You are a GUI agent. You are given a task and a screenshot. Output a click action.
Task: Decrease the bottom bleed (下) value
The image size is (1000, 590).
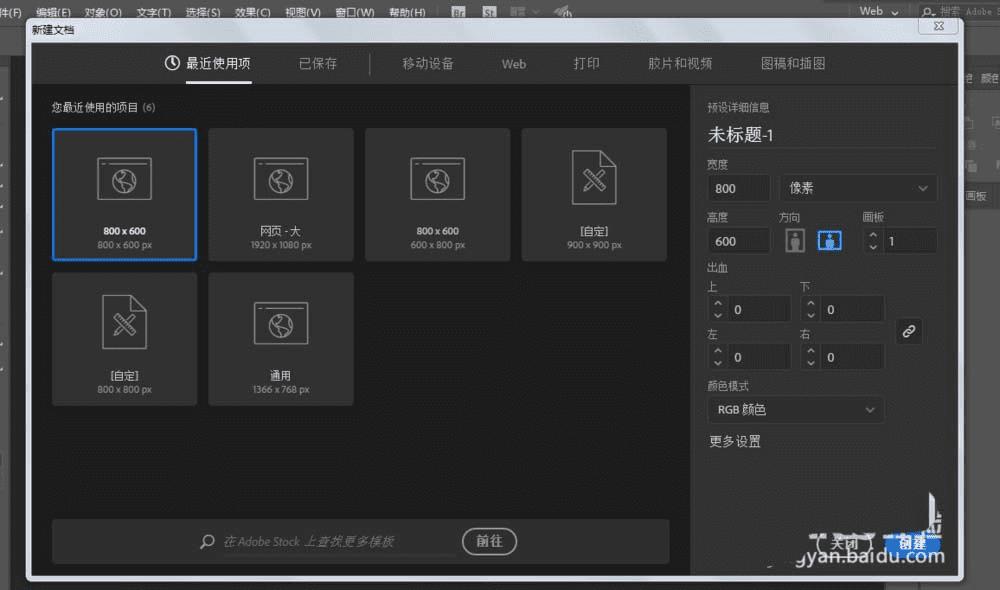click(811, 315)
